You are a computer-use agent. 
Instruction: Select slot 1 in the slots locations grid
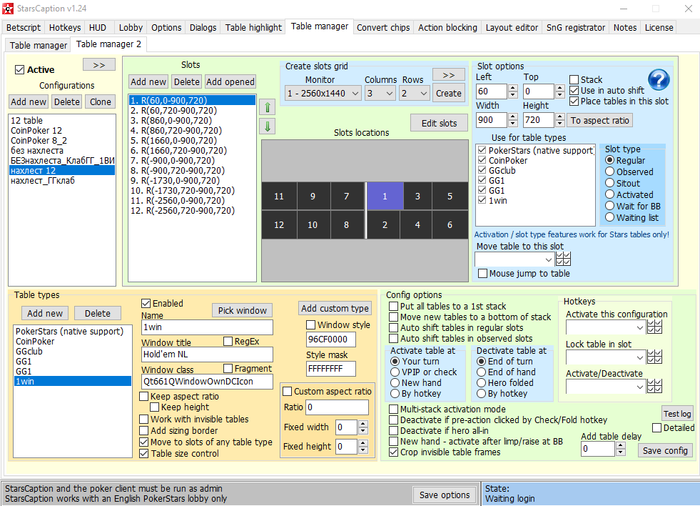click(383, 196)
